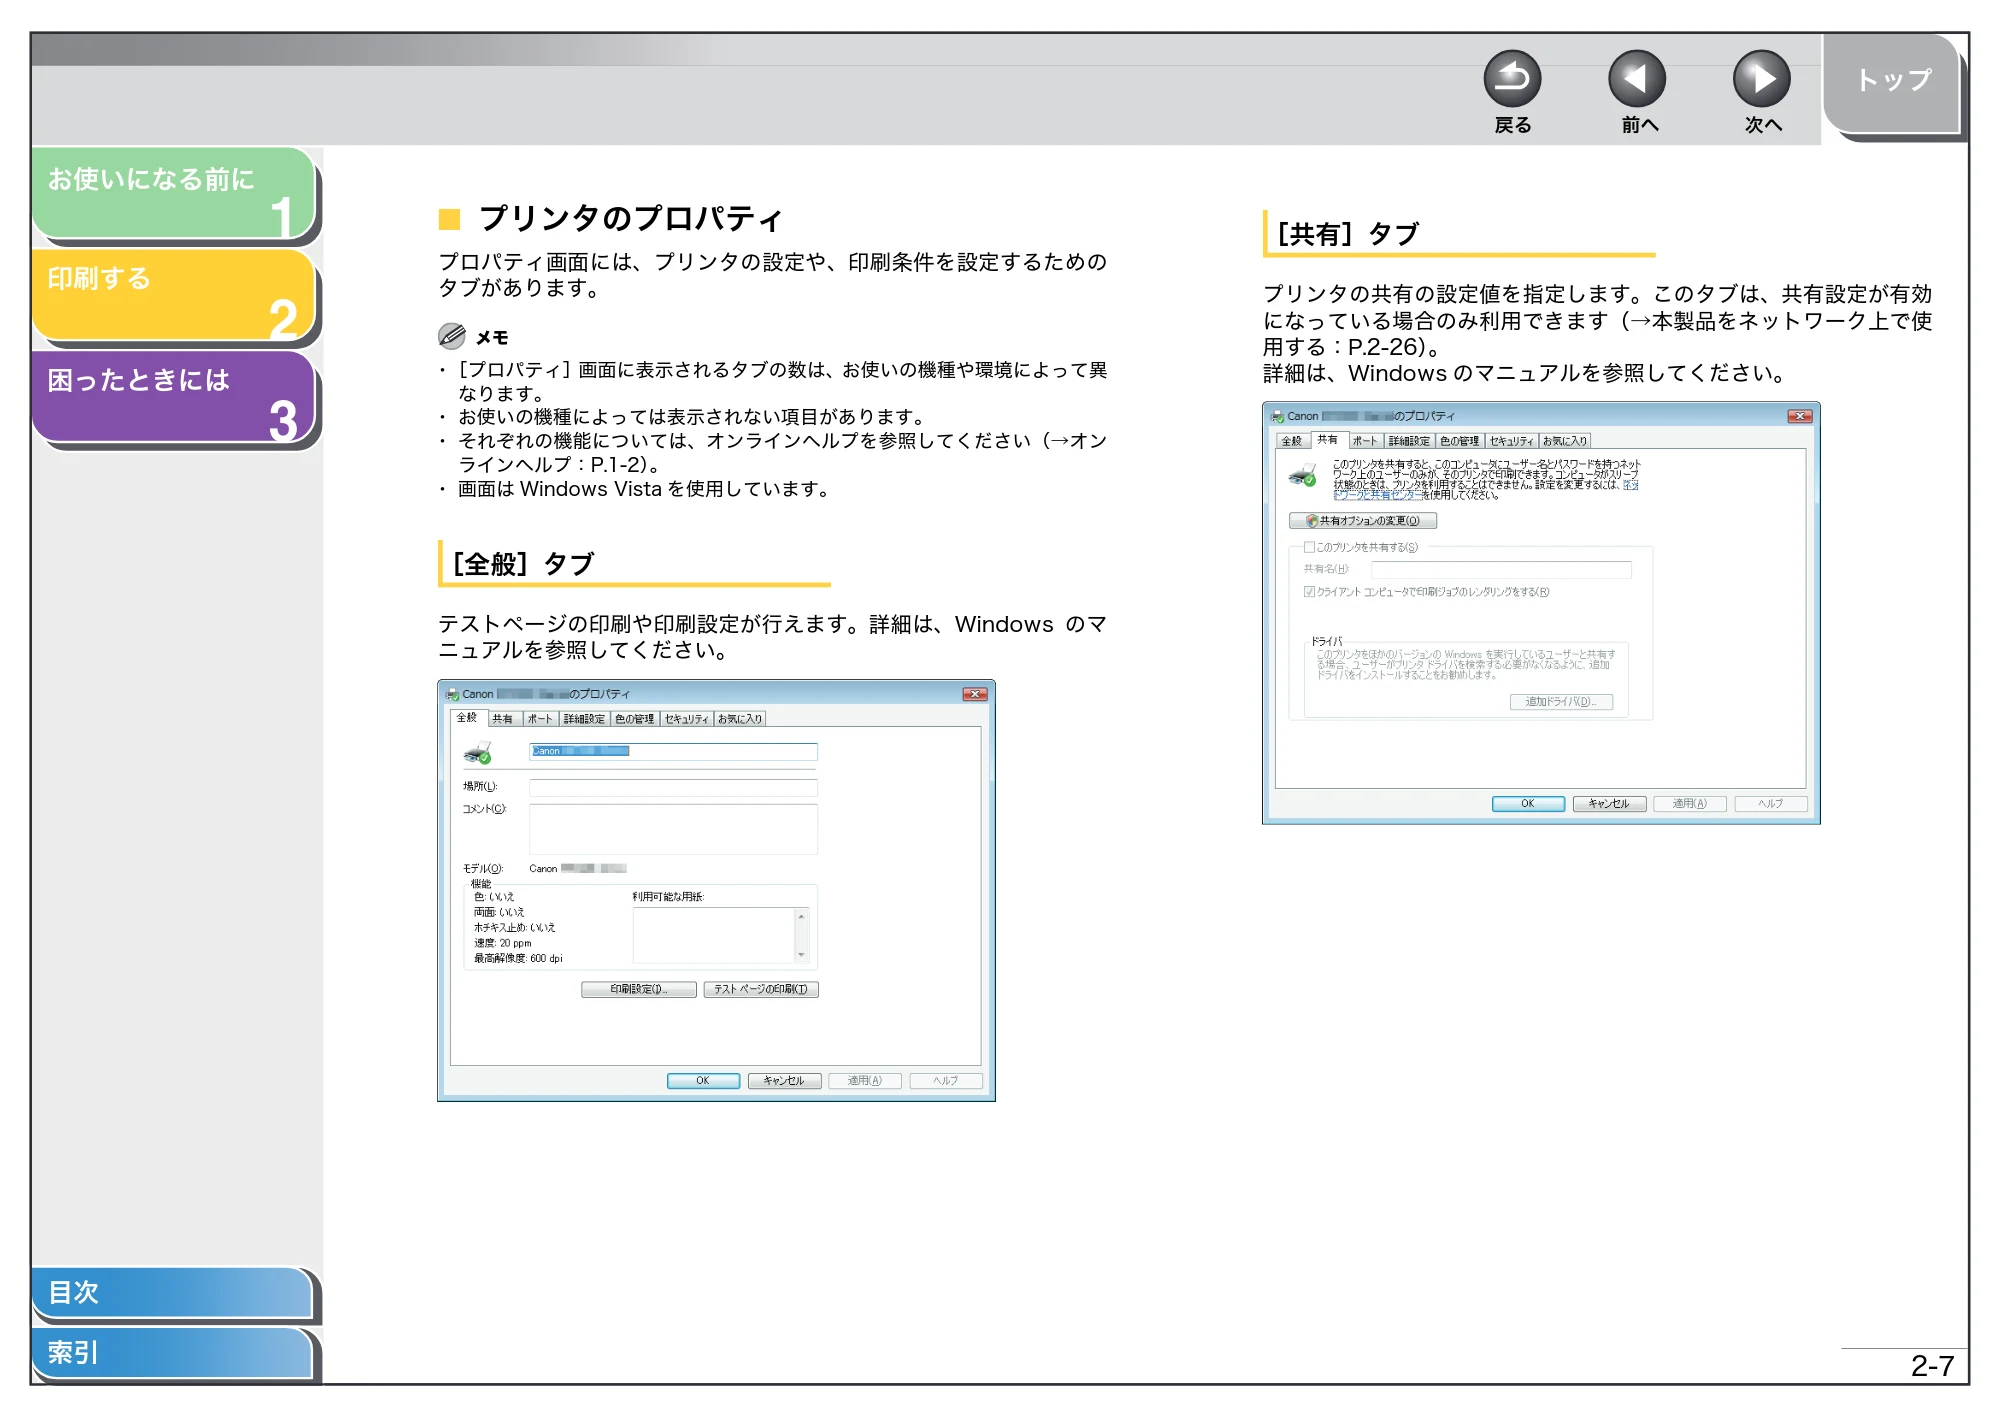This screenshot has height=1414, width=2000.
Task: Open the トップ tab
Action: click(1892, 82)
